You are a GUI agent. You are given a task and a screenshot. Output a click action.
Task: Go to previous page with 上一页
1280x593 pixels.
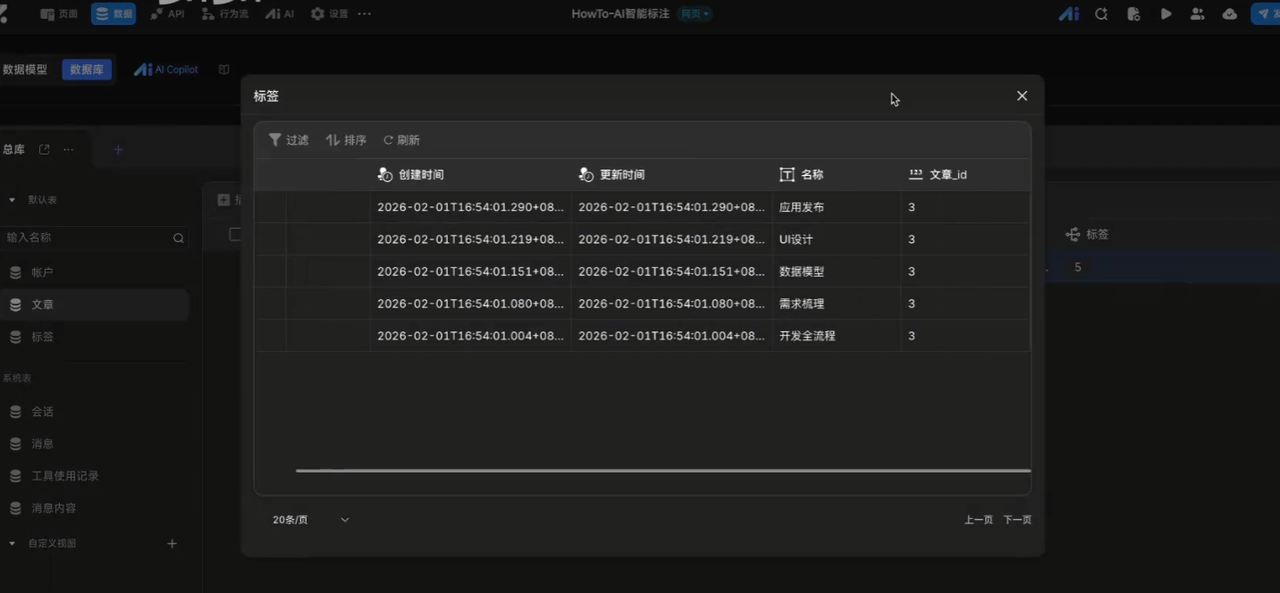click(x=978, y=520)
